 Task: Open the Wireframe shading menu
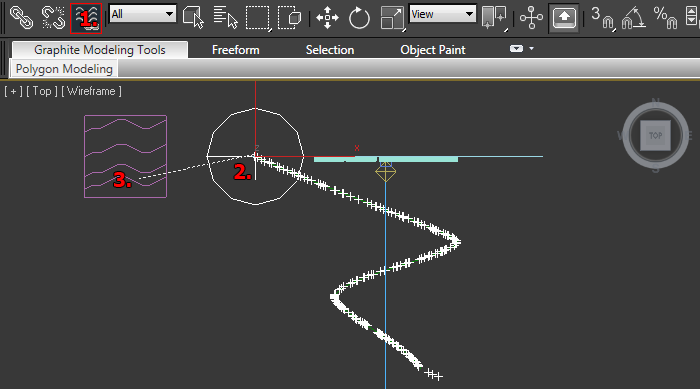[x=91, y=91]
